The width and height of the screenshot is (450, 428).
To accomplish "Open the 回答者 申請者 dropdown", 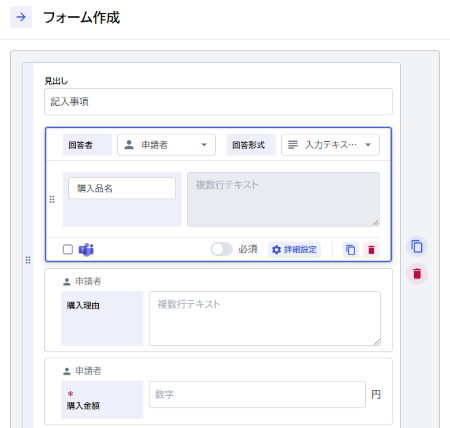I will coord(166,145).
